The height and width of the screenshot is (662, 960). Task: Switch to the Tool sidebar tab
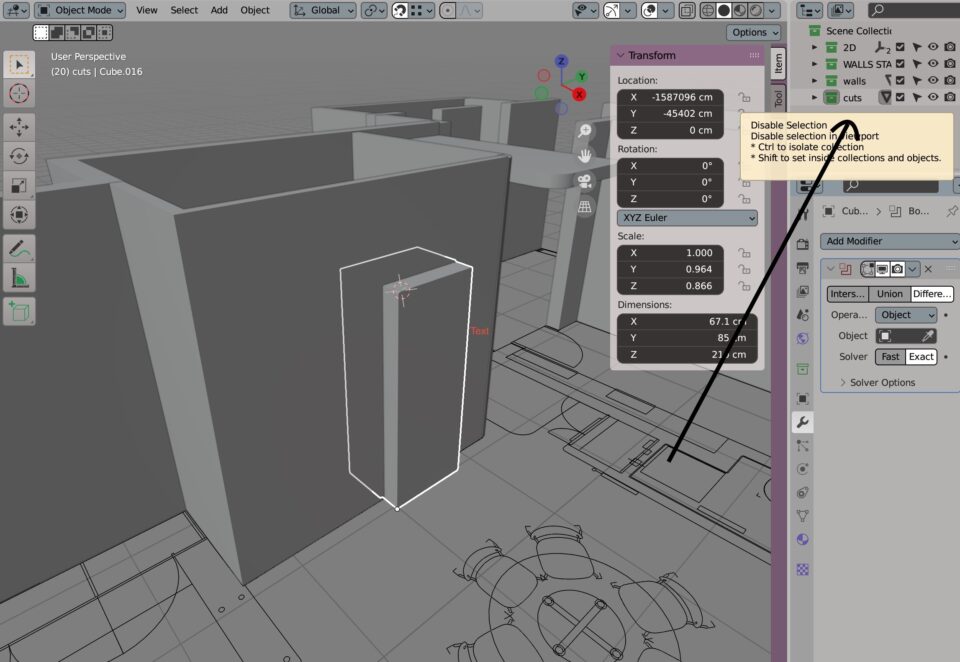point(779,98)
